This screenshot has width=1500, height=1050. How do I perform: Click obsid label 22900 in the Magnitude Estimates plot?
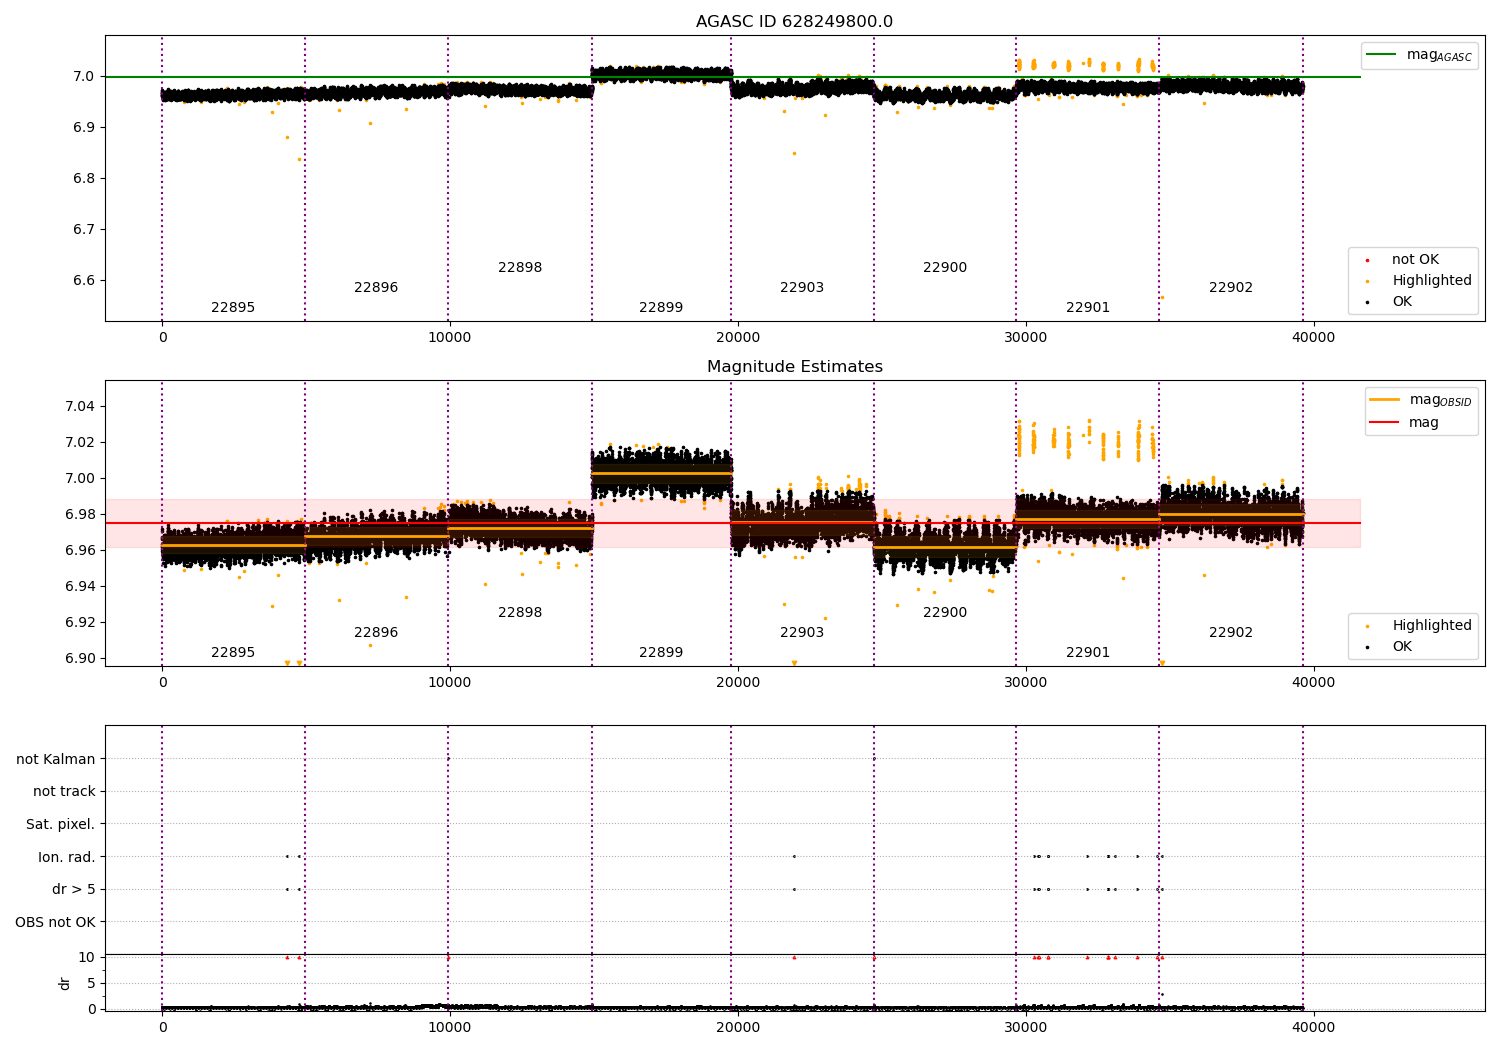[945, 613]
